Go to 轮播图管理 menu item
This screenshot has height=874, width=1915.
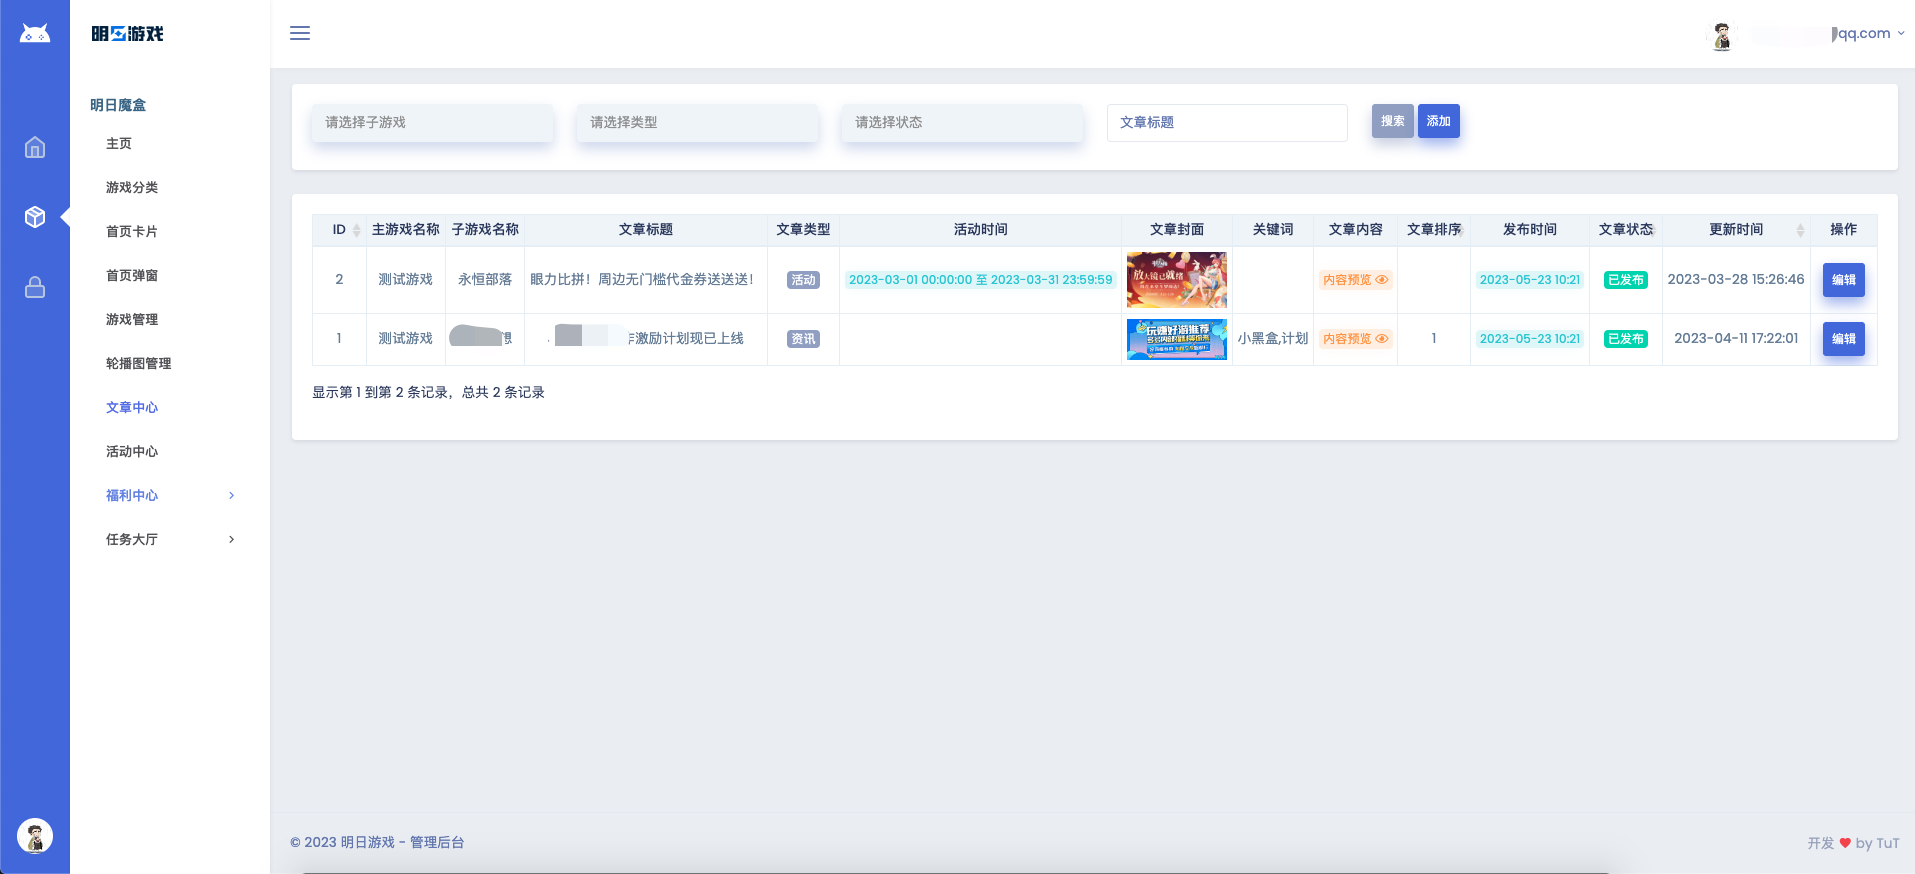pyautogui.click(x=138, y=363)
